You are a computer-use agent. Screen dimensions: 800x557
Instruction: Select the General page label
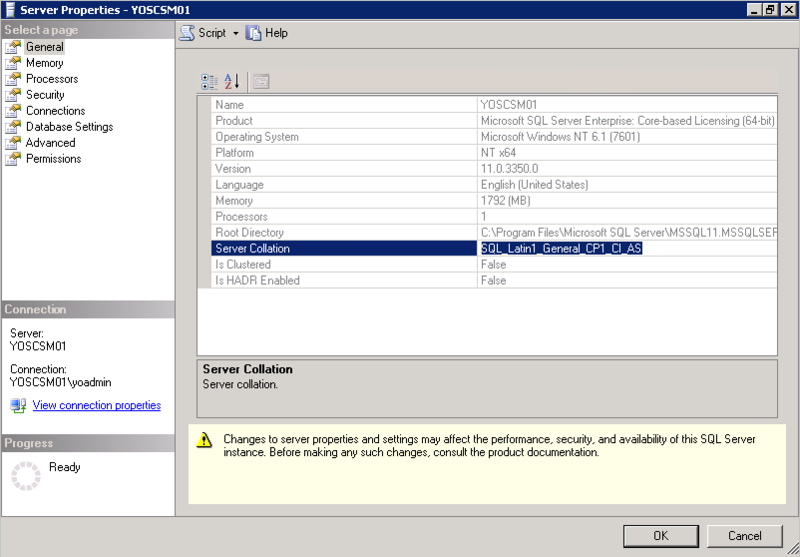pyautogui.click(x=45, y=47)
